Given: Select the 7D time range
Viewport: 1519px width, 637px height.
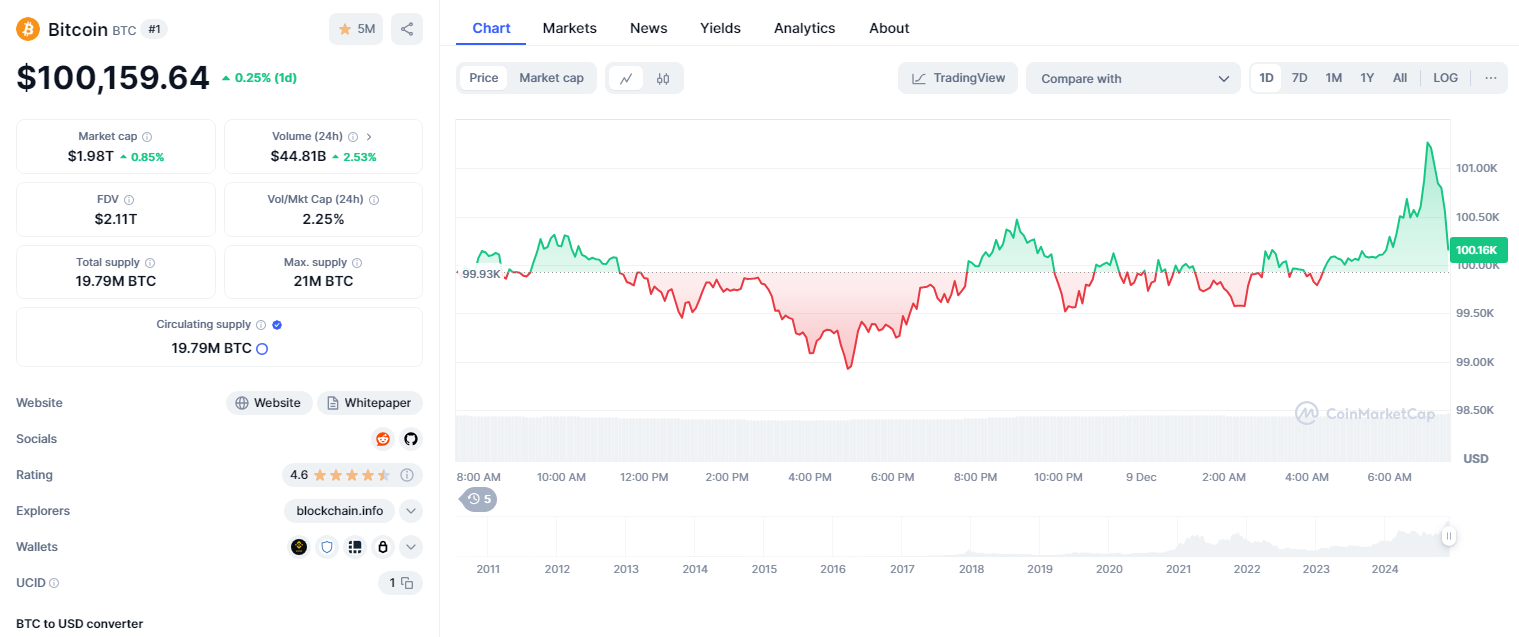Looking at the screenshot, I should coord(1299,78).
